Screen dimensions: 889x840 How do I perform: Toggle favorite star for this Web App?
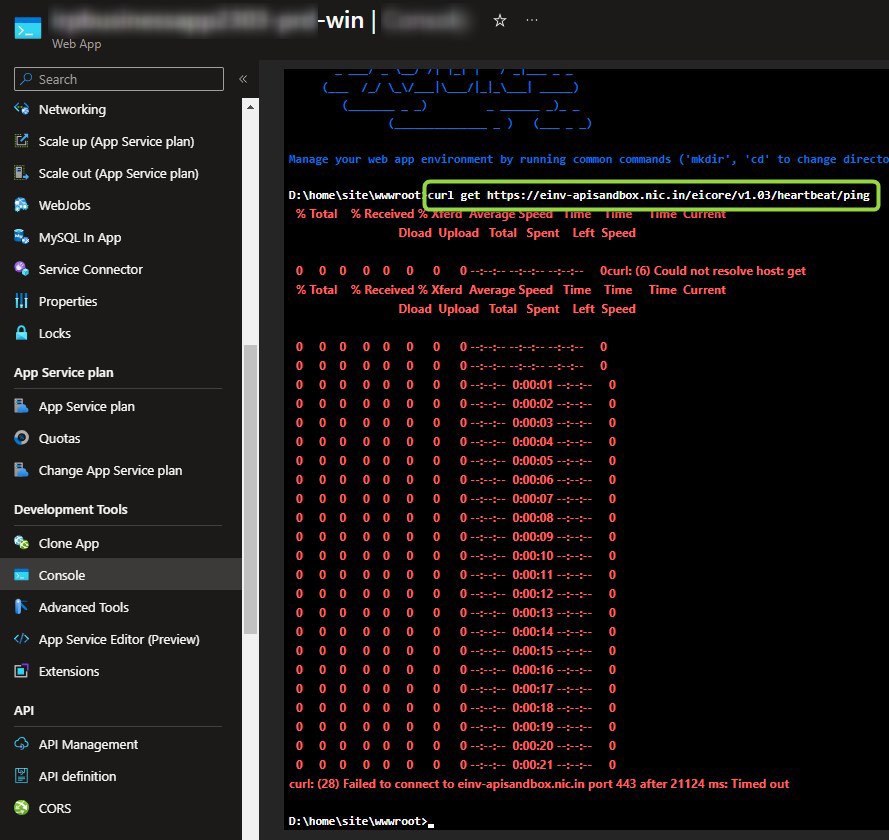coord(499,19)
